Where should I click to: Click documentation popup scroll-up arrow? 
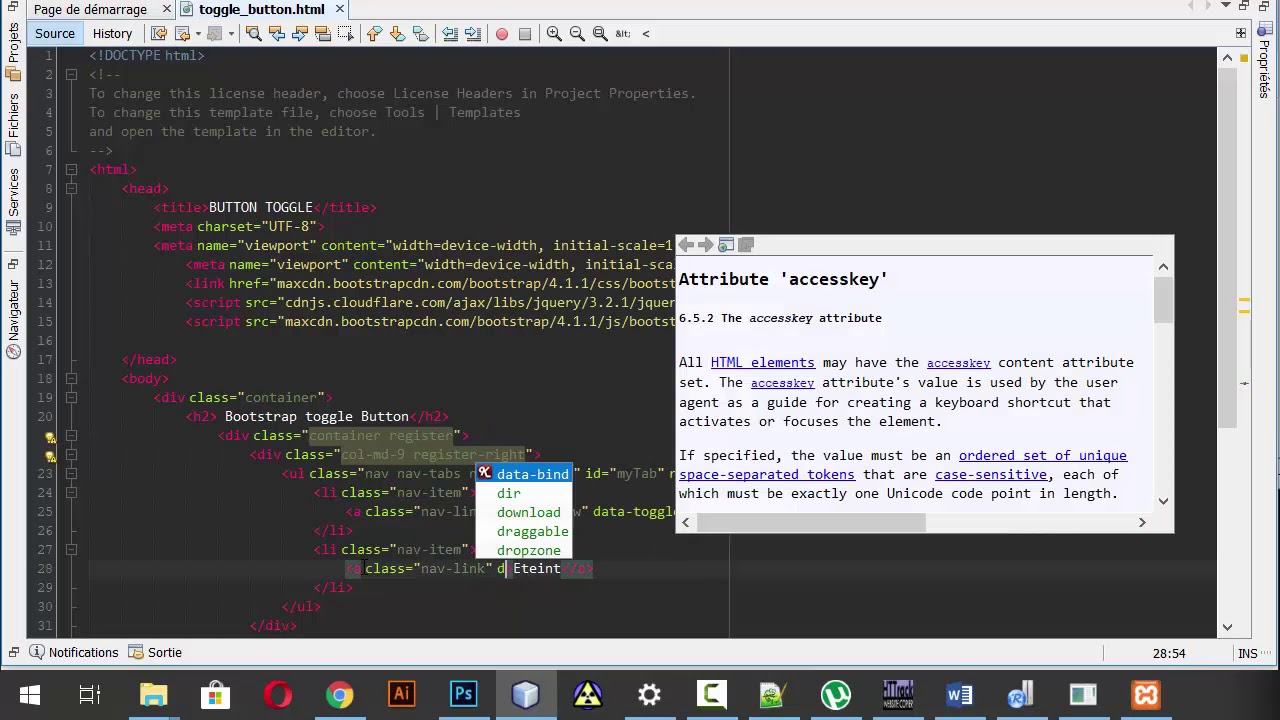(x=1163, y=266)
